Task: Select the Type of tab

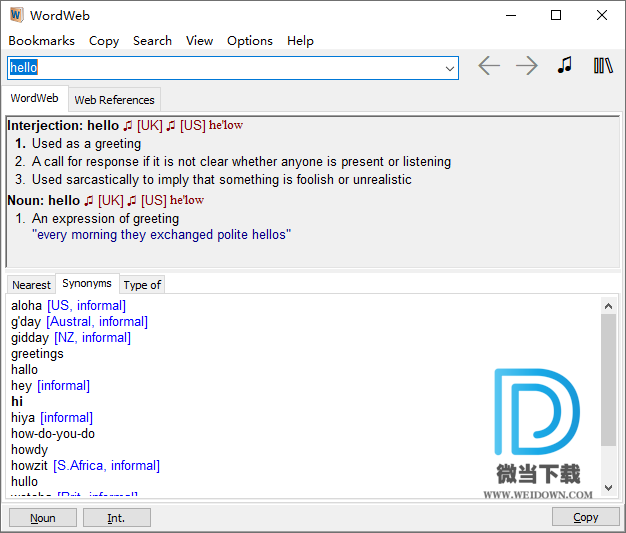Action: [142, 285]
